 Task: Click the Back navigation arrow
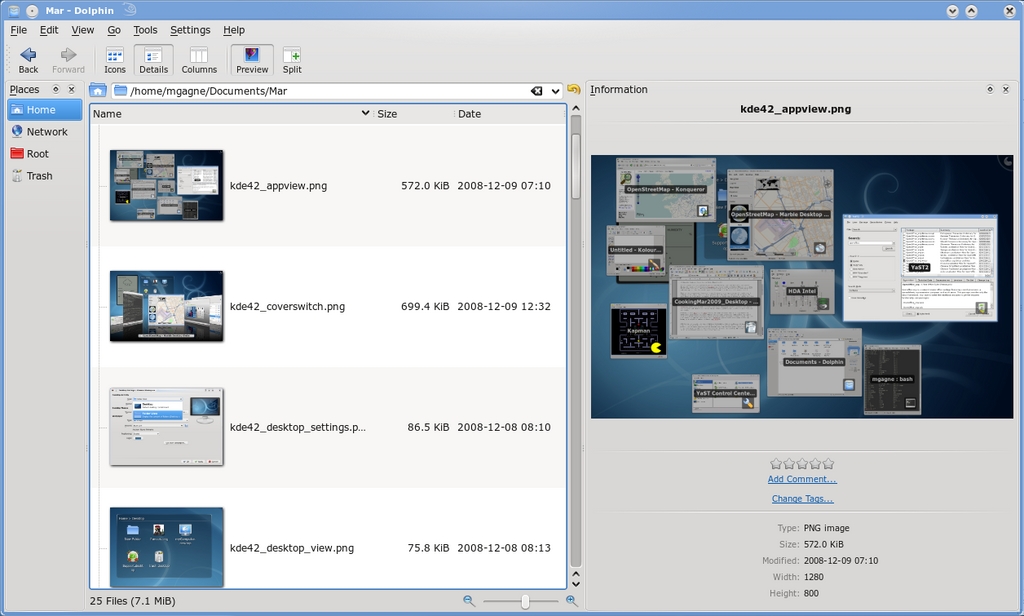[28, 59]
